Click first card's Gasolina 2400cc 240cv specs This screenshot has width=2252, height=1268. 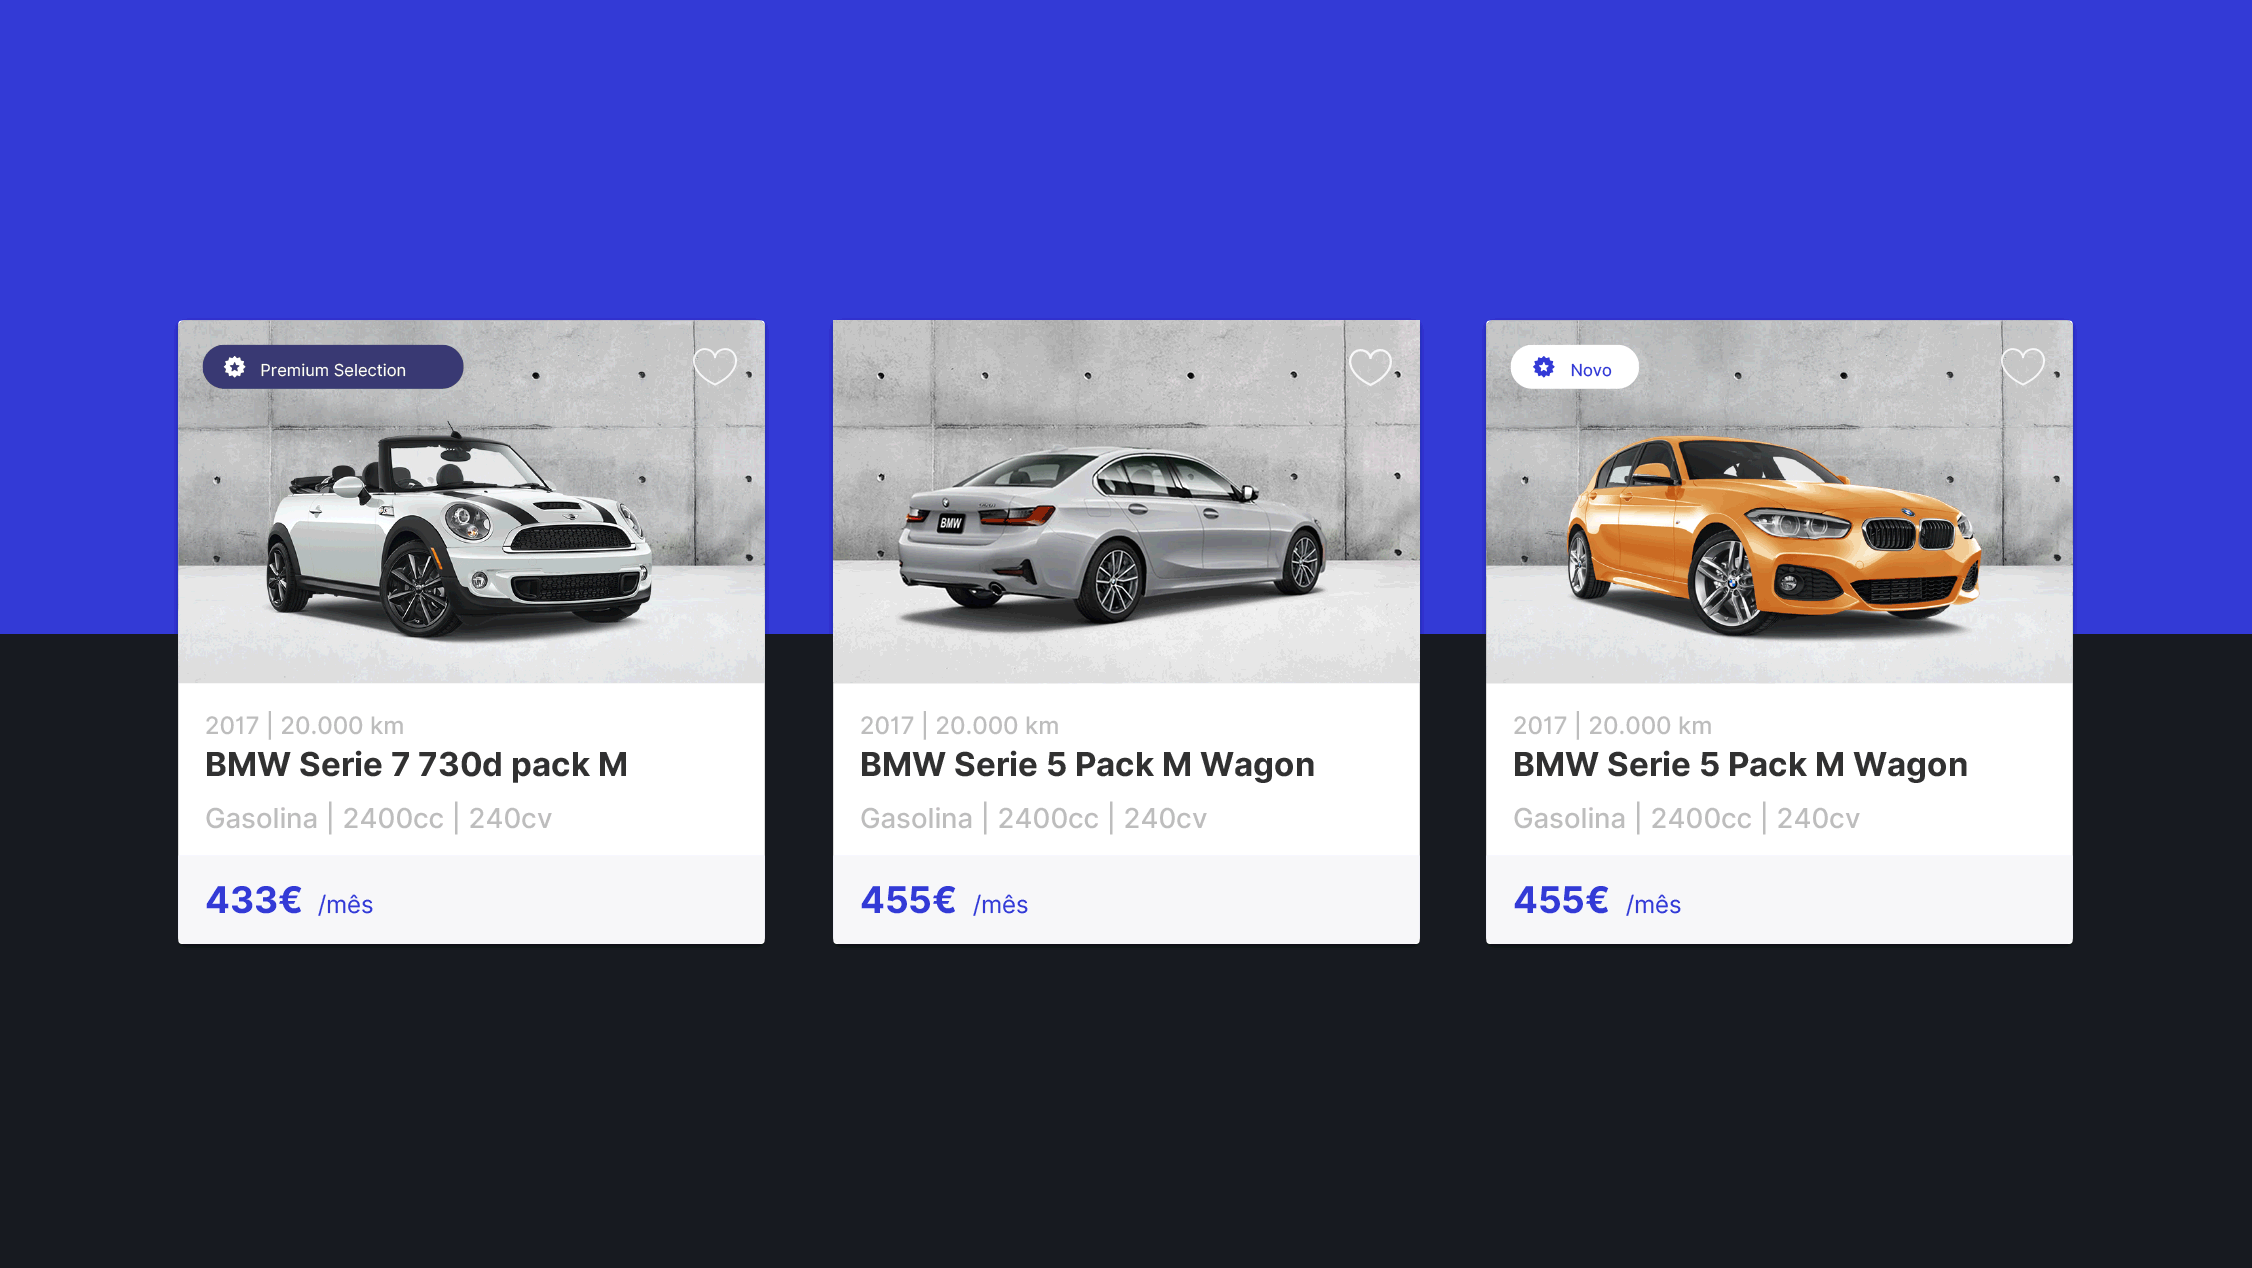(378, 818)
